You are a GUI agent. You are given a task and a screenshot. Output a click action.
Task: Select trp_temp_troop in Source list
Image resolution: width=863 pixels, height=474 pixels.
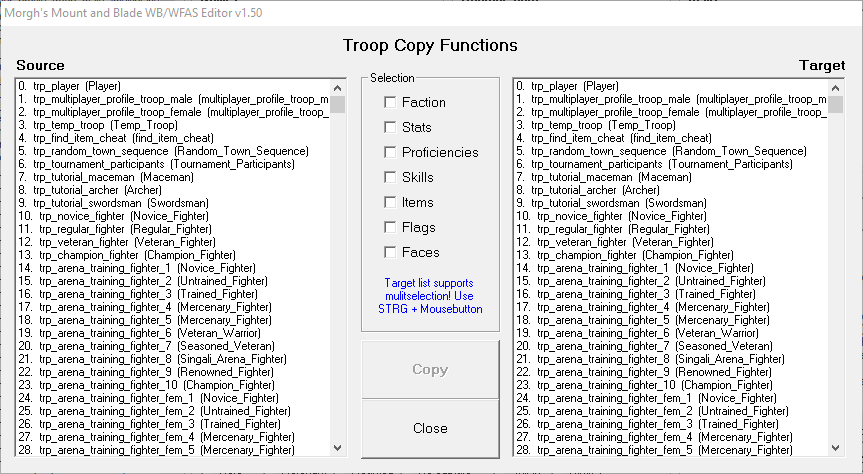coord(173,125)
